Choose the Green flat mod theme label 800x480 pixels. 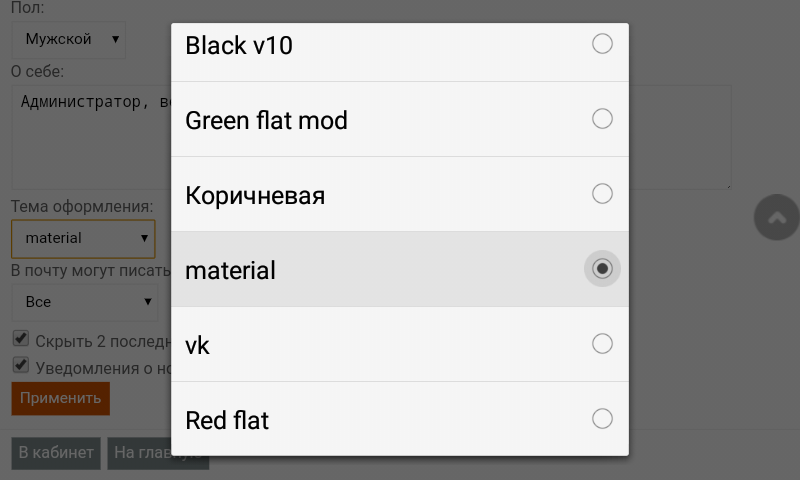[x=267, y=120]
